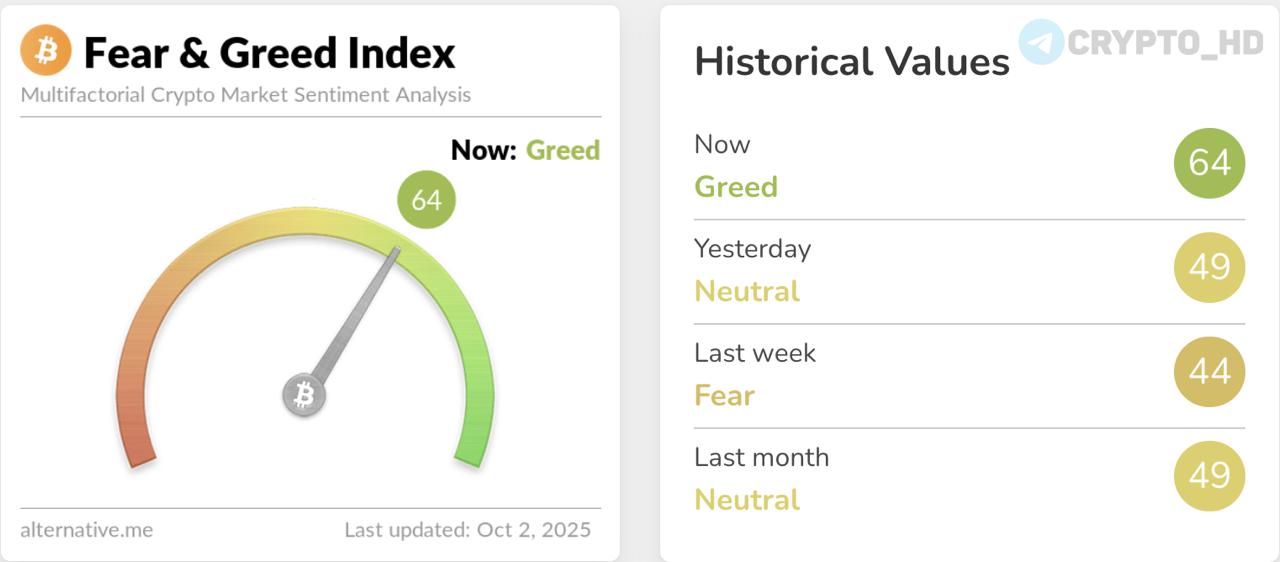Open the alternative.me source link
The height and width of the screenshot is (562, 1280).
click(86, 530)
